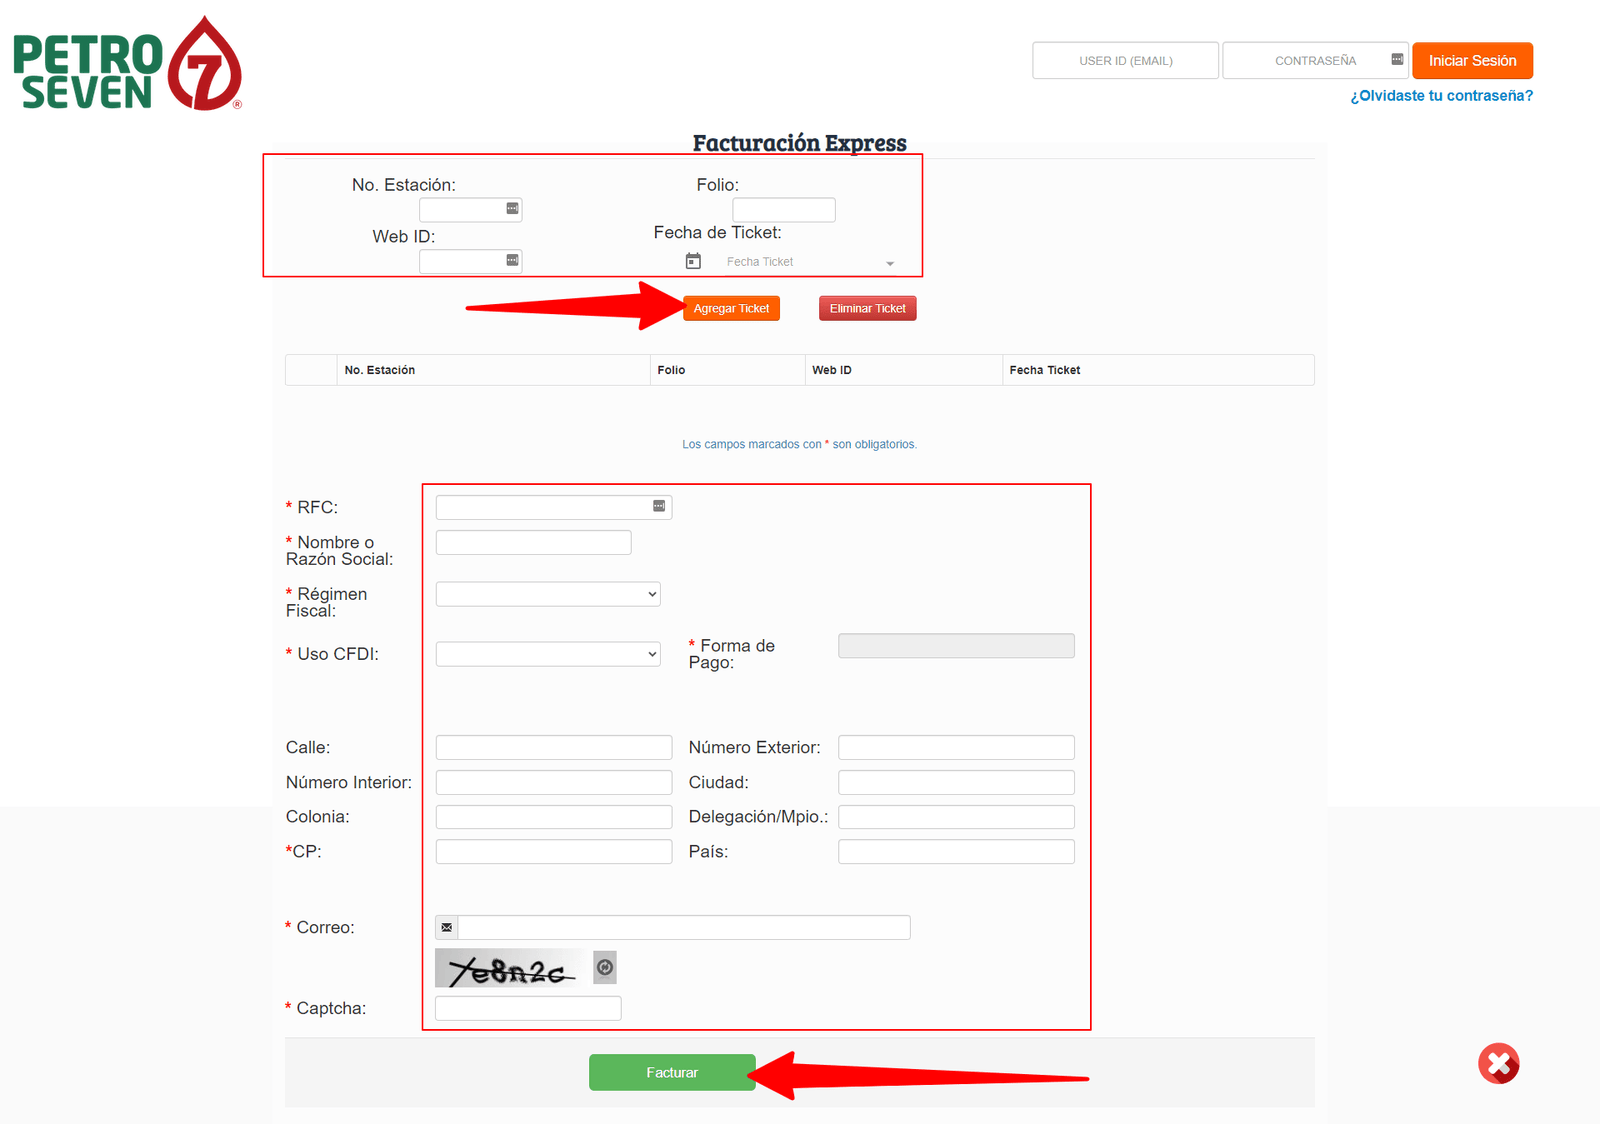Click the Facturación Express heading
The width and height of the screenshot is (1600, 1124).
800,143
